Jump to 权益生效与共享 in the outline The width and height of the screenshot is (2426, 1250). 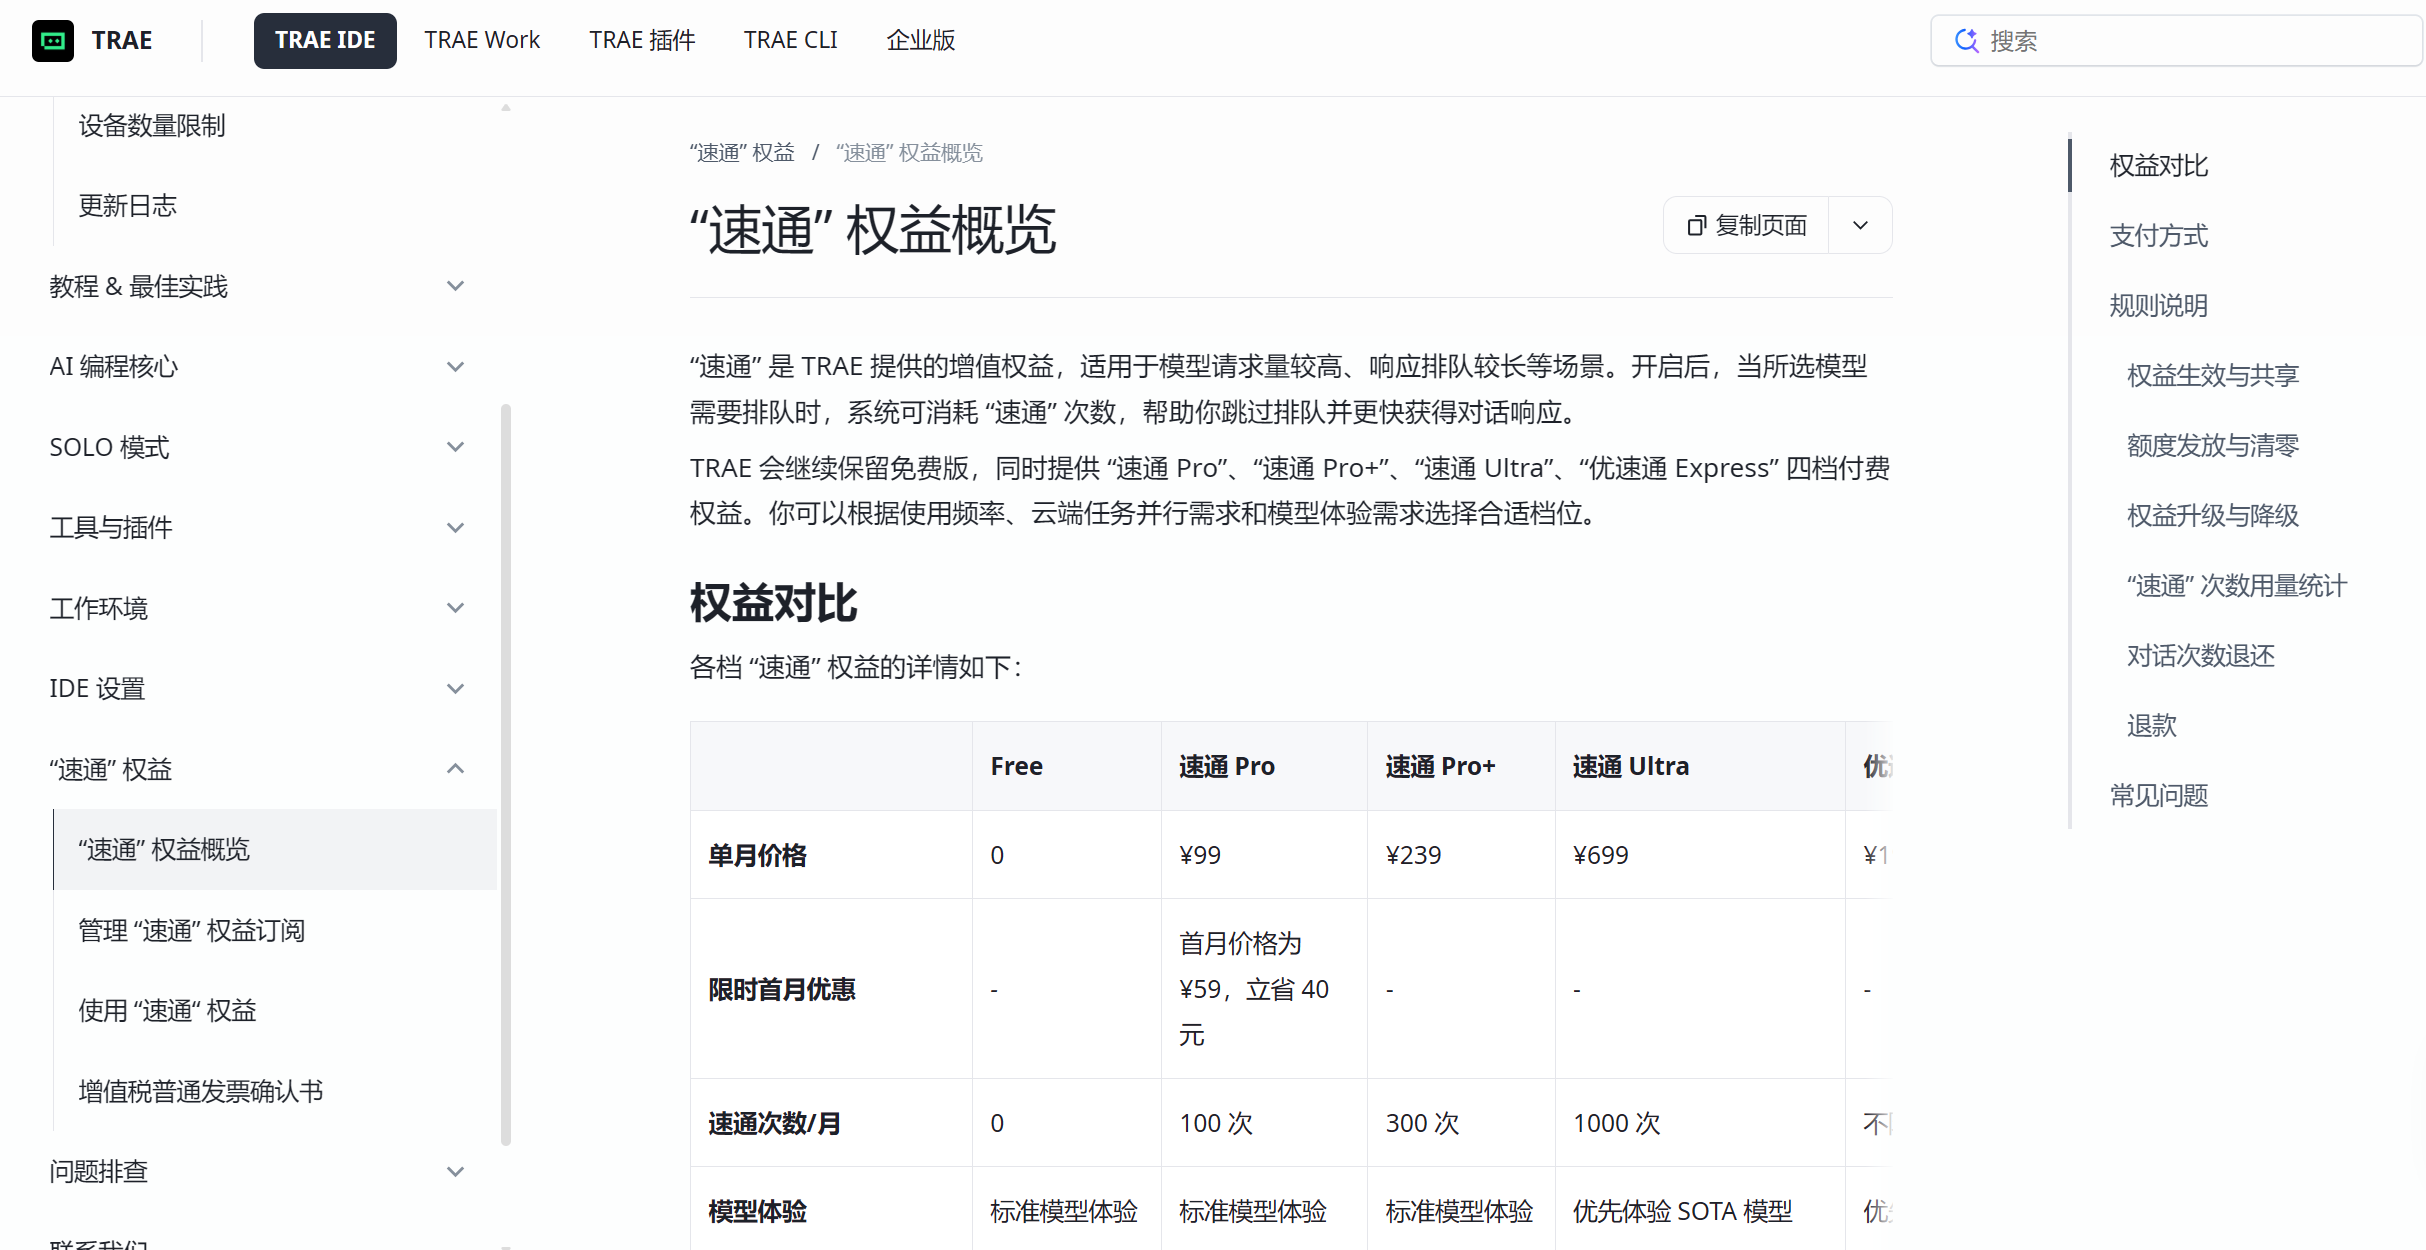tap(2213, 376)
